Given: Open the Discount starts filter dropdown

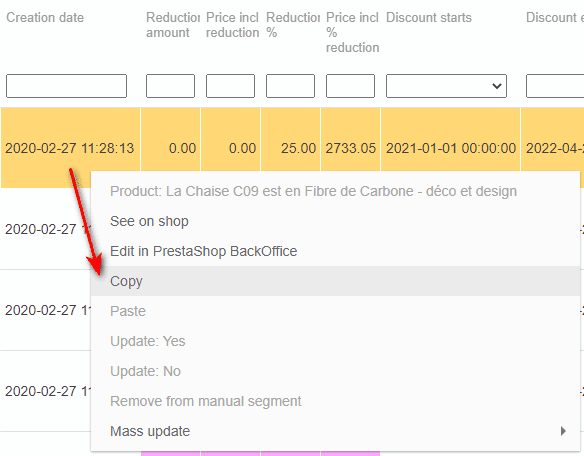Looking at the screenshot, I should 446,86.
